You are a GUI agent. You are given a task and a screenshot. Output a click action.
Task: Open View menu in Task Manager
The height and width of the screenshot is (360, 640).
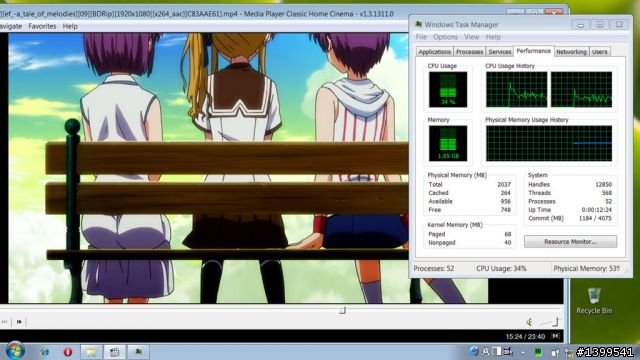coord(471,37)
